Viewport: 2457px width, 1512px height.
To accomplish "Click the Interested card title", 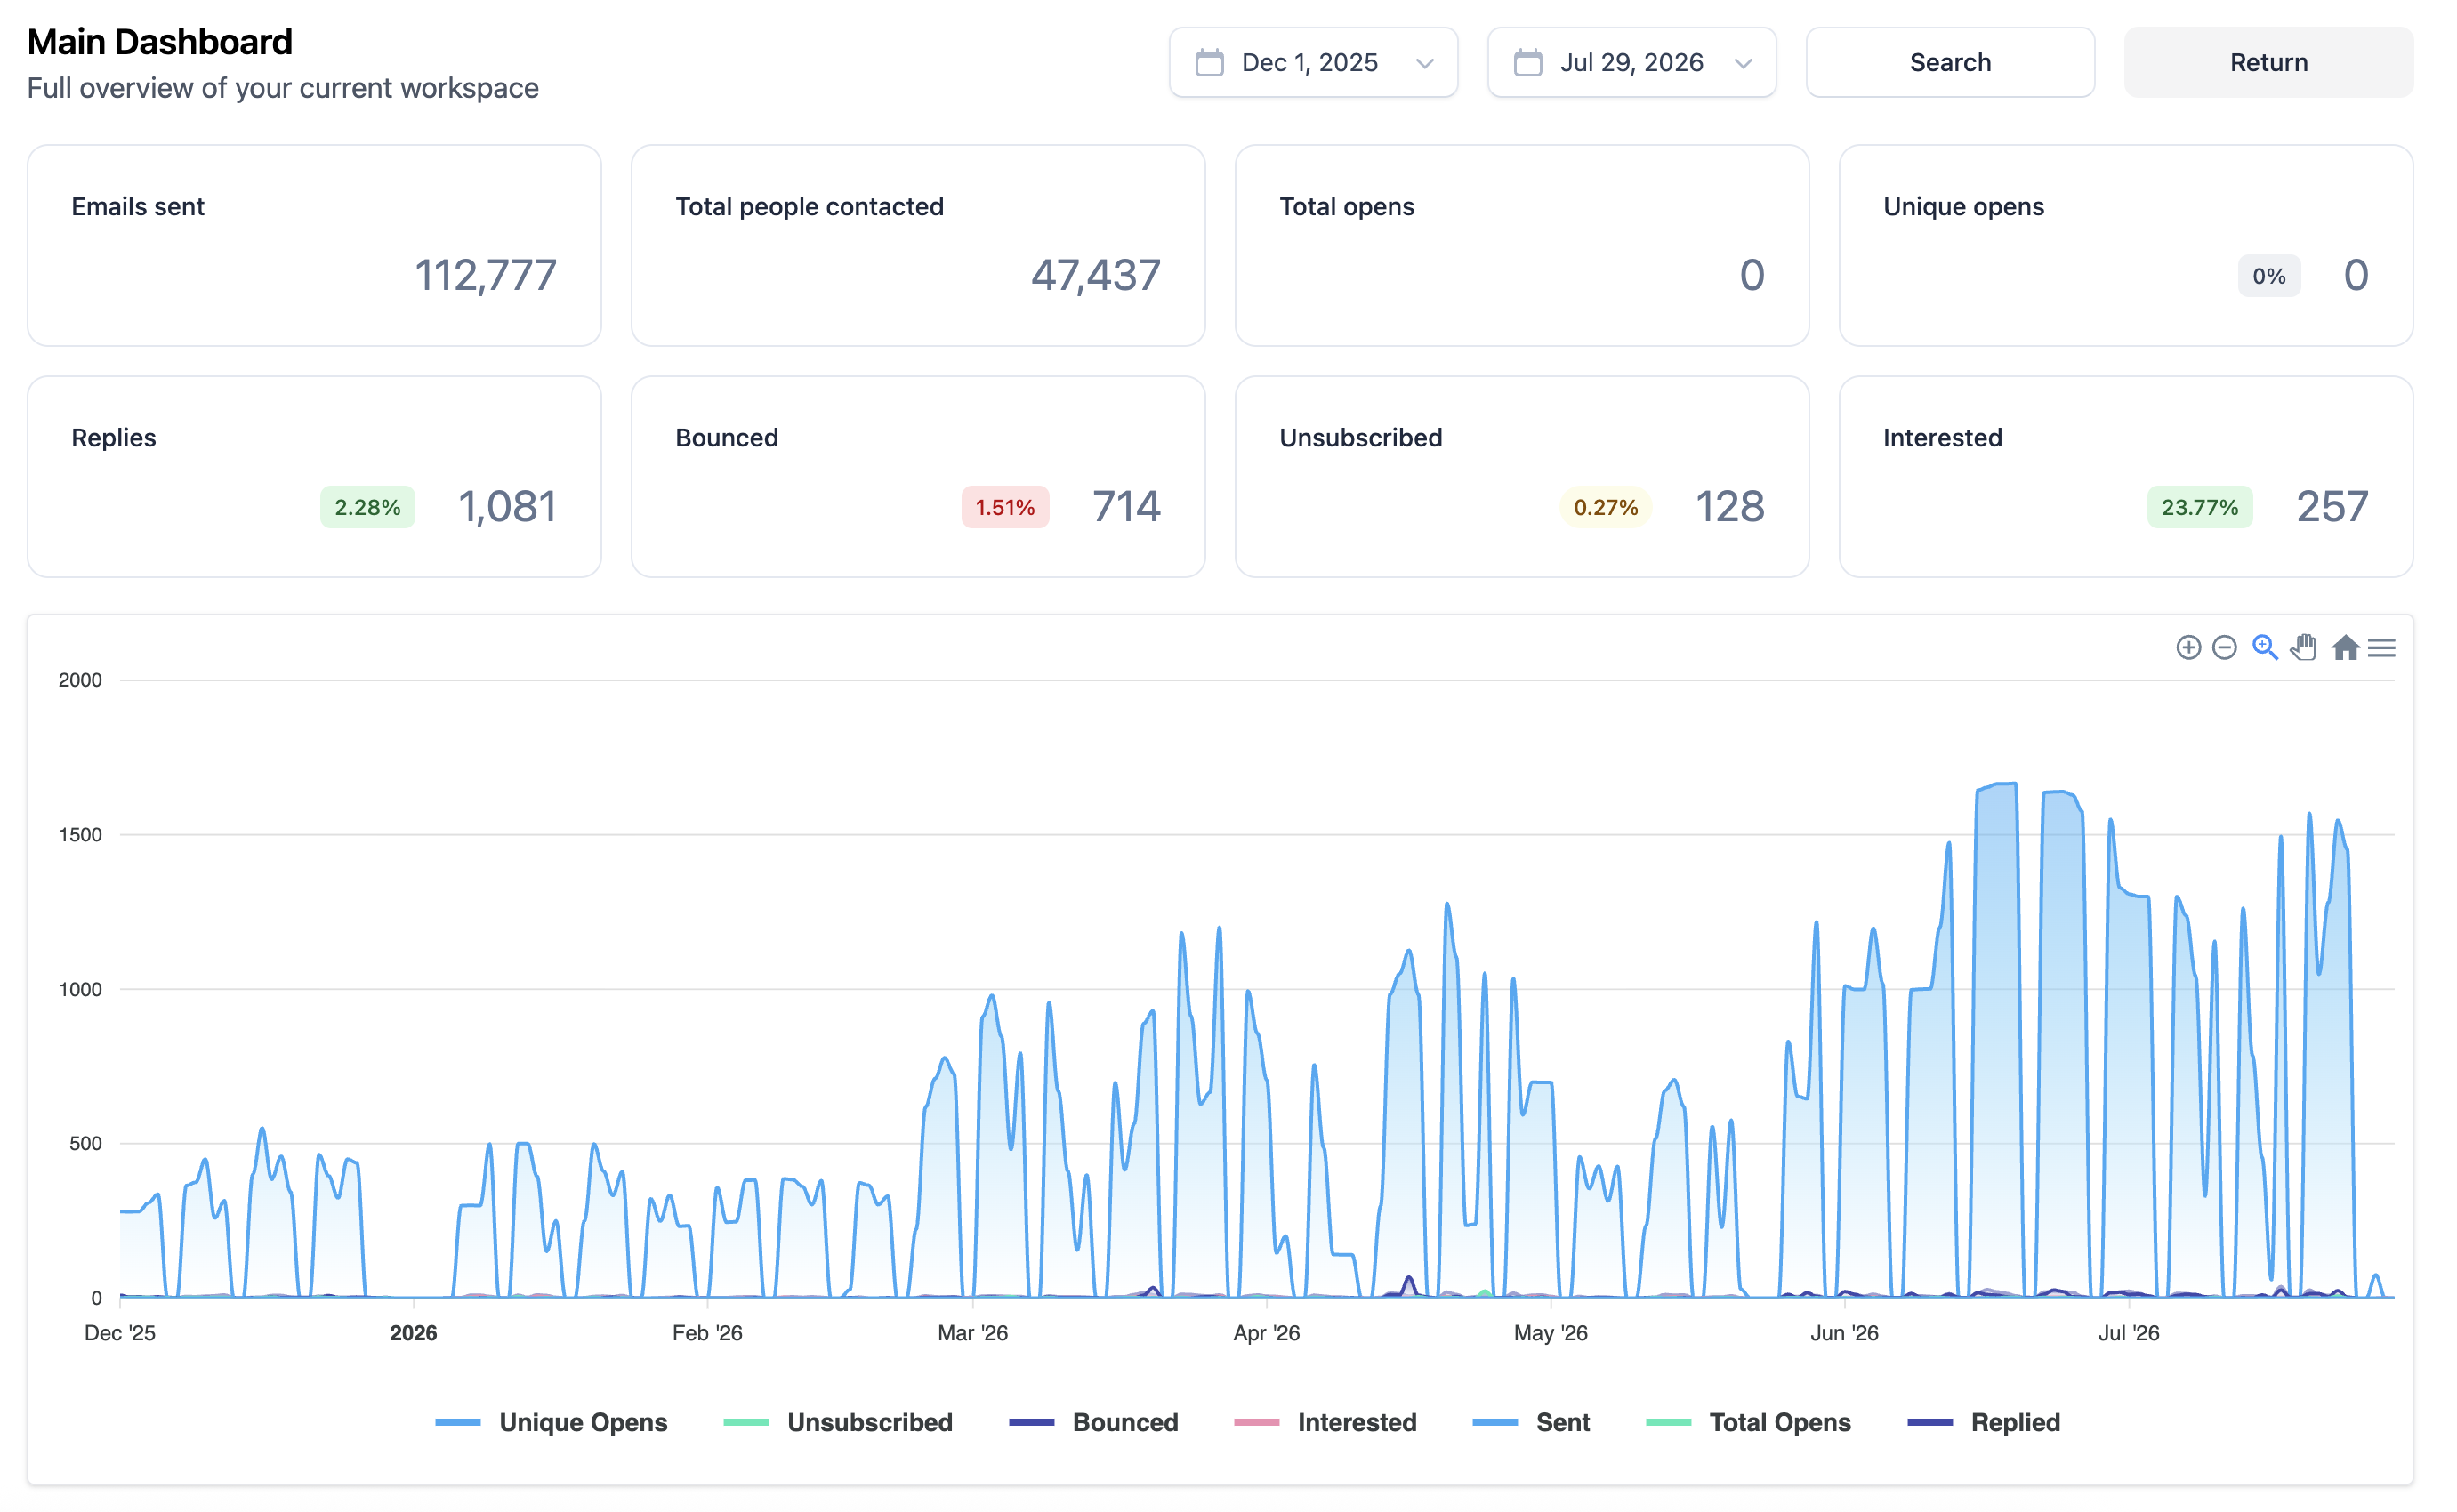I will click(x=1943, y=438).
